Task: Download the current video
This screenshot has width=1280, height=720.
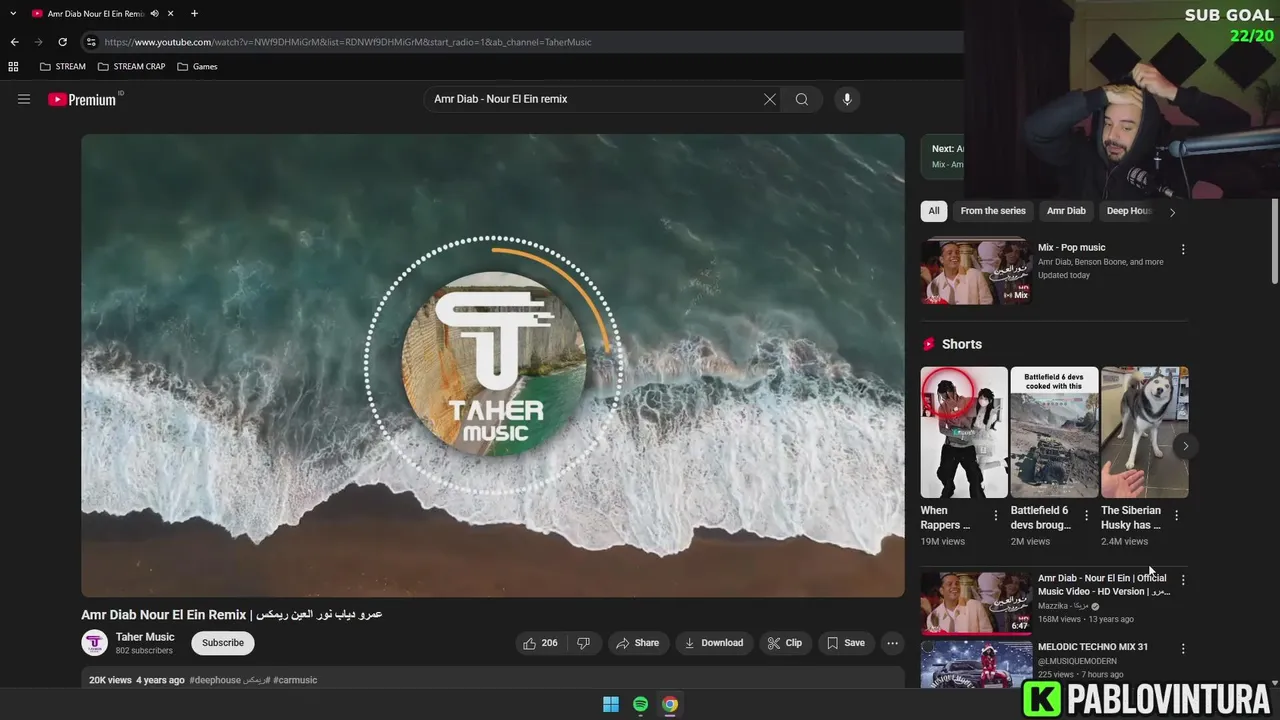Action: (x=714, y=643)
